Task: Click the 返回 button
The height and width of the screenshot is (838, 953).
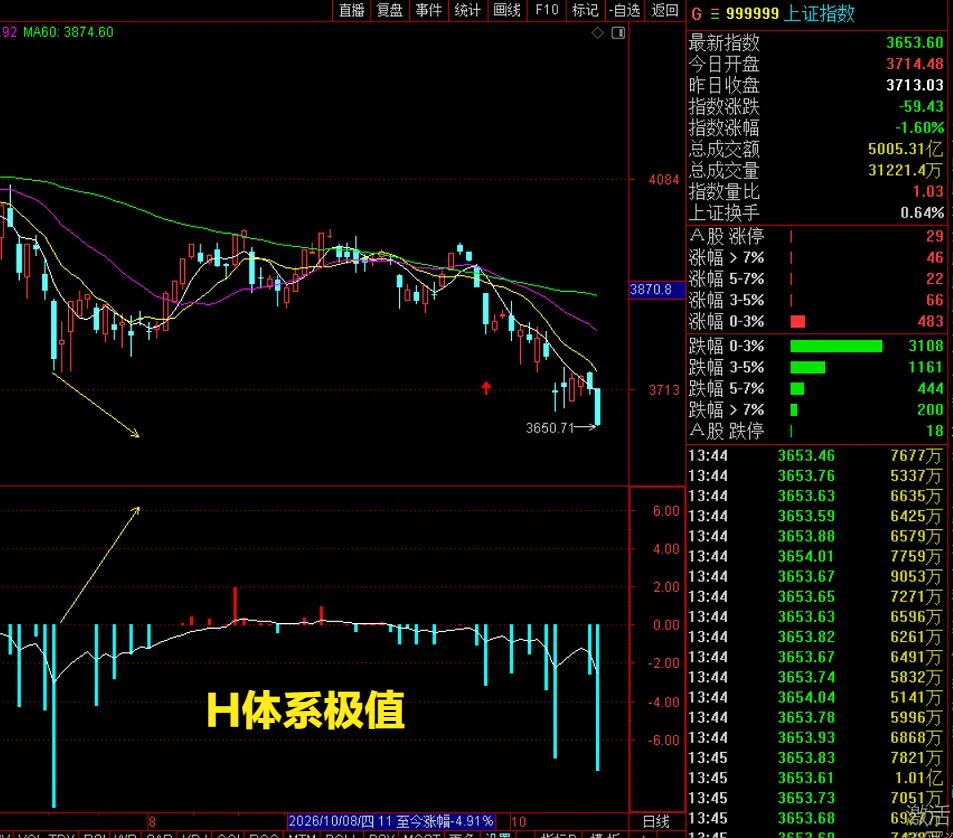Action: click(664, 10)
